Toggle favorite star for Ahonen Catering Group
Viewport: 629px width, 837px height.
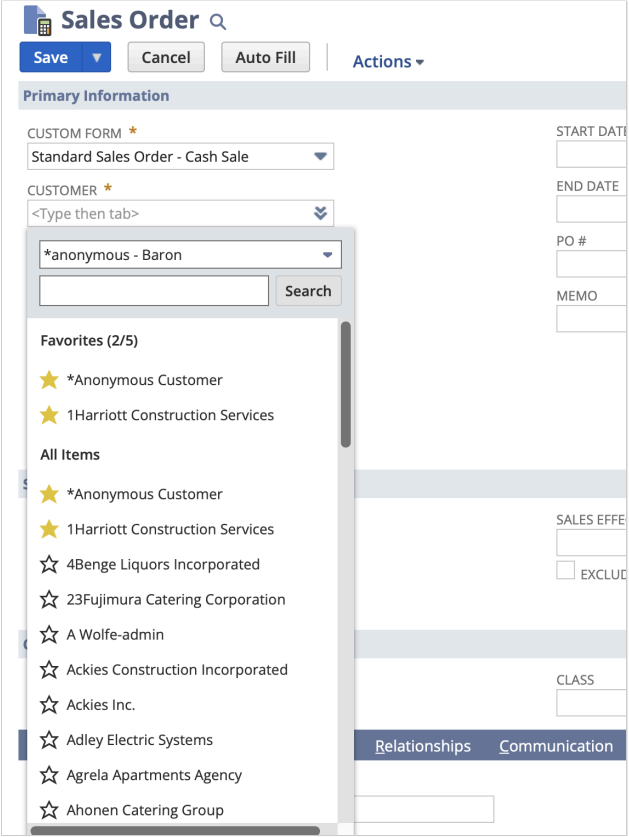pos(49,811)
